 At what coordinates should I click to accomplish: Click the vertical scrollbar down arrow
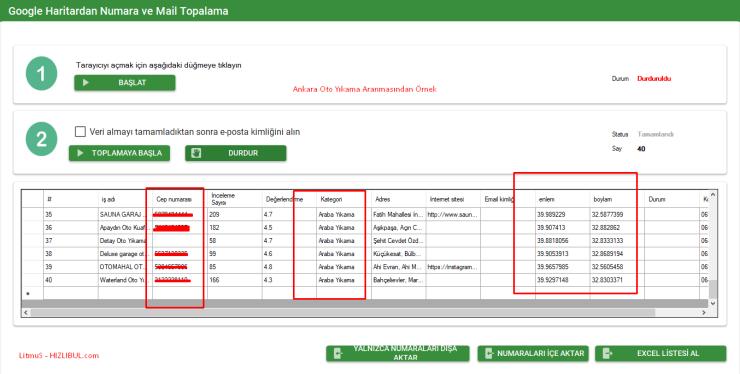pos(713,304)
